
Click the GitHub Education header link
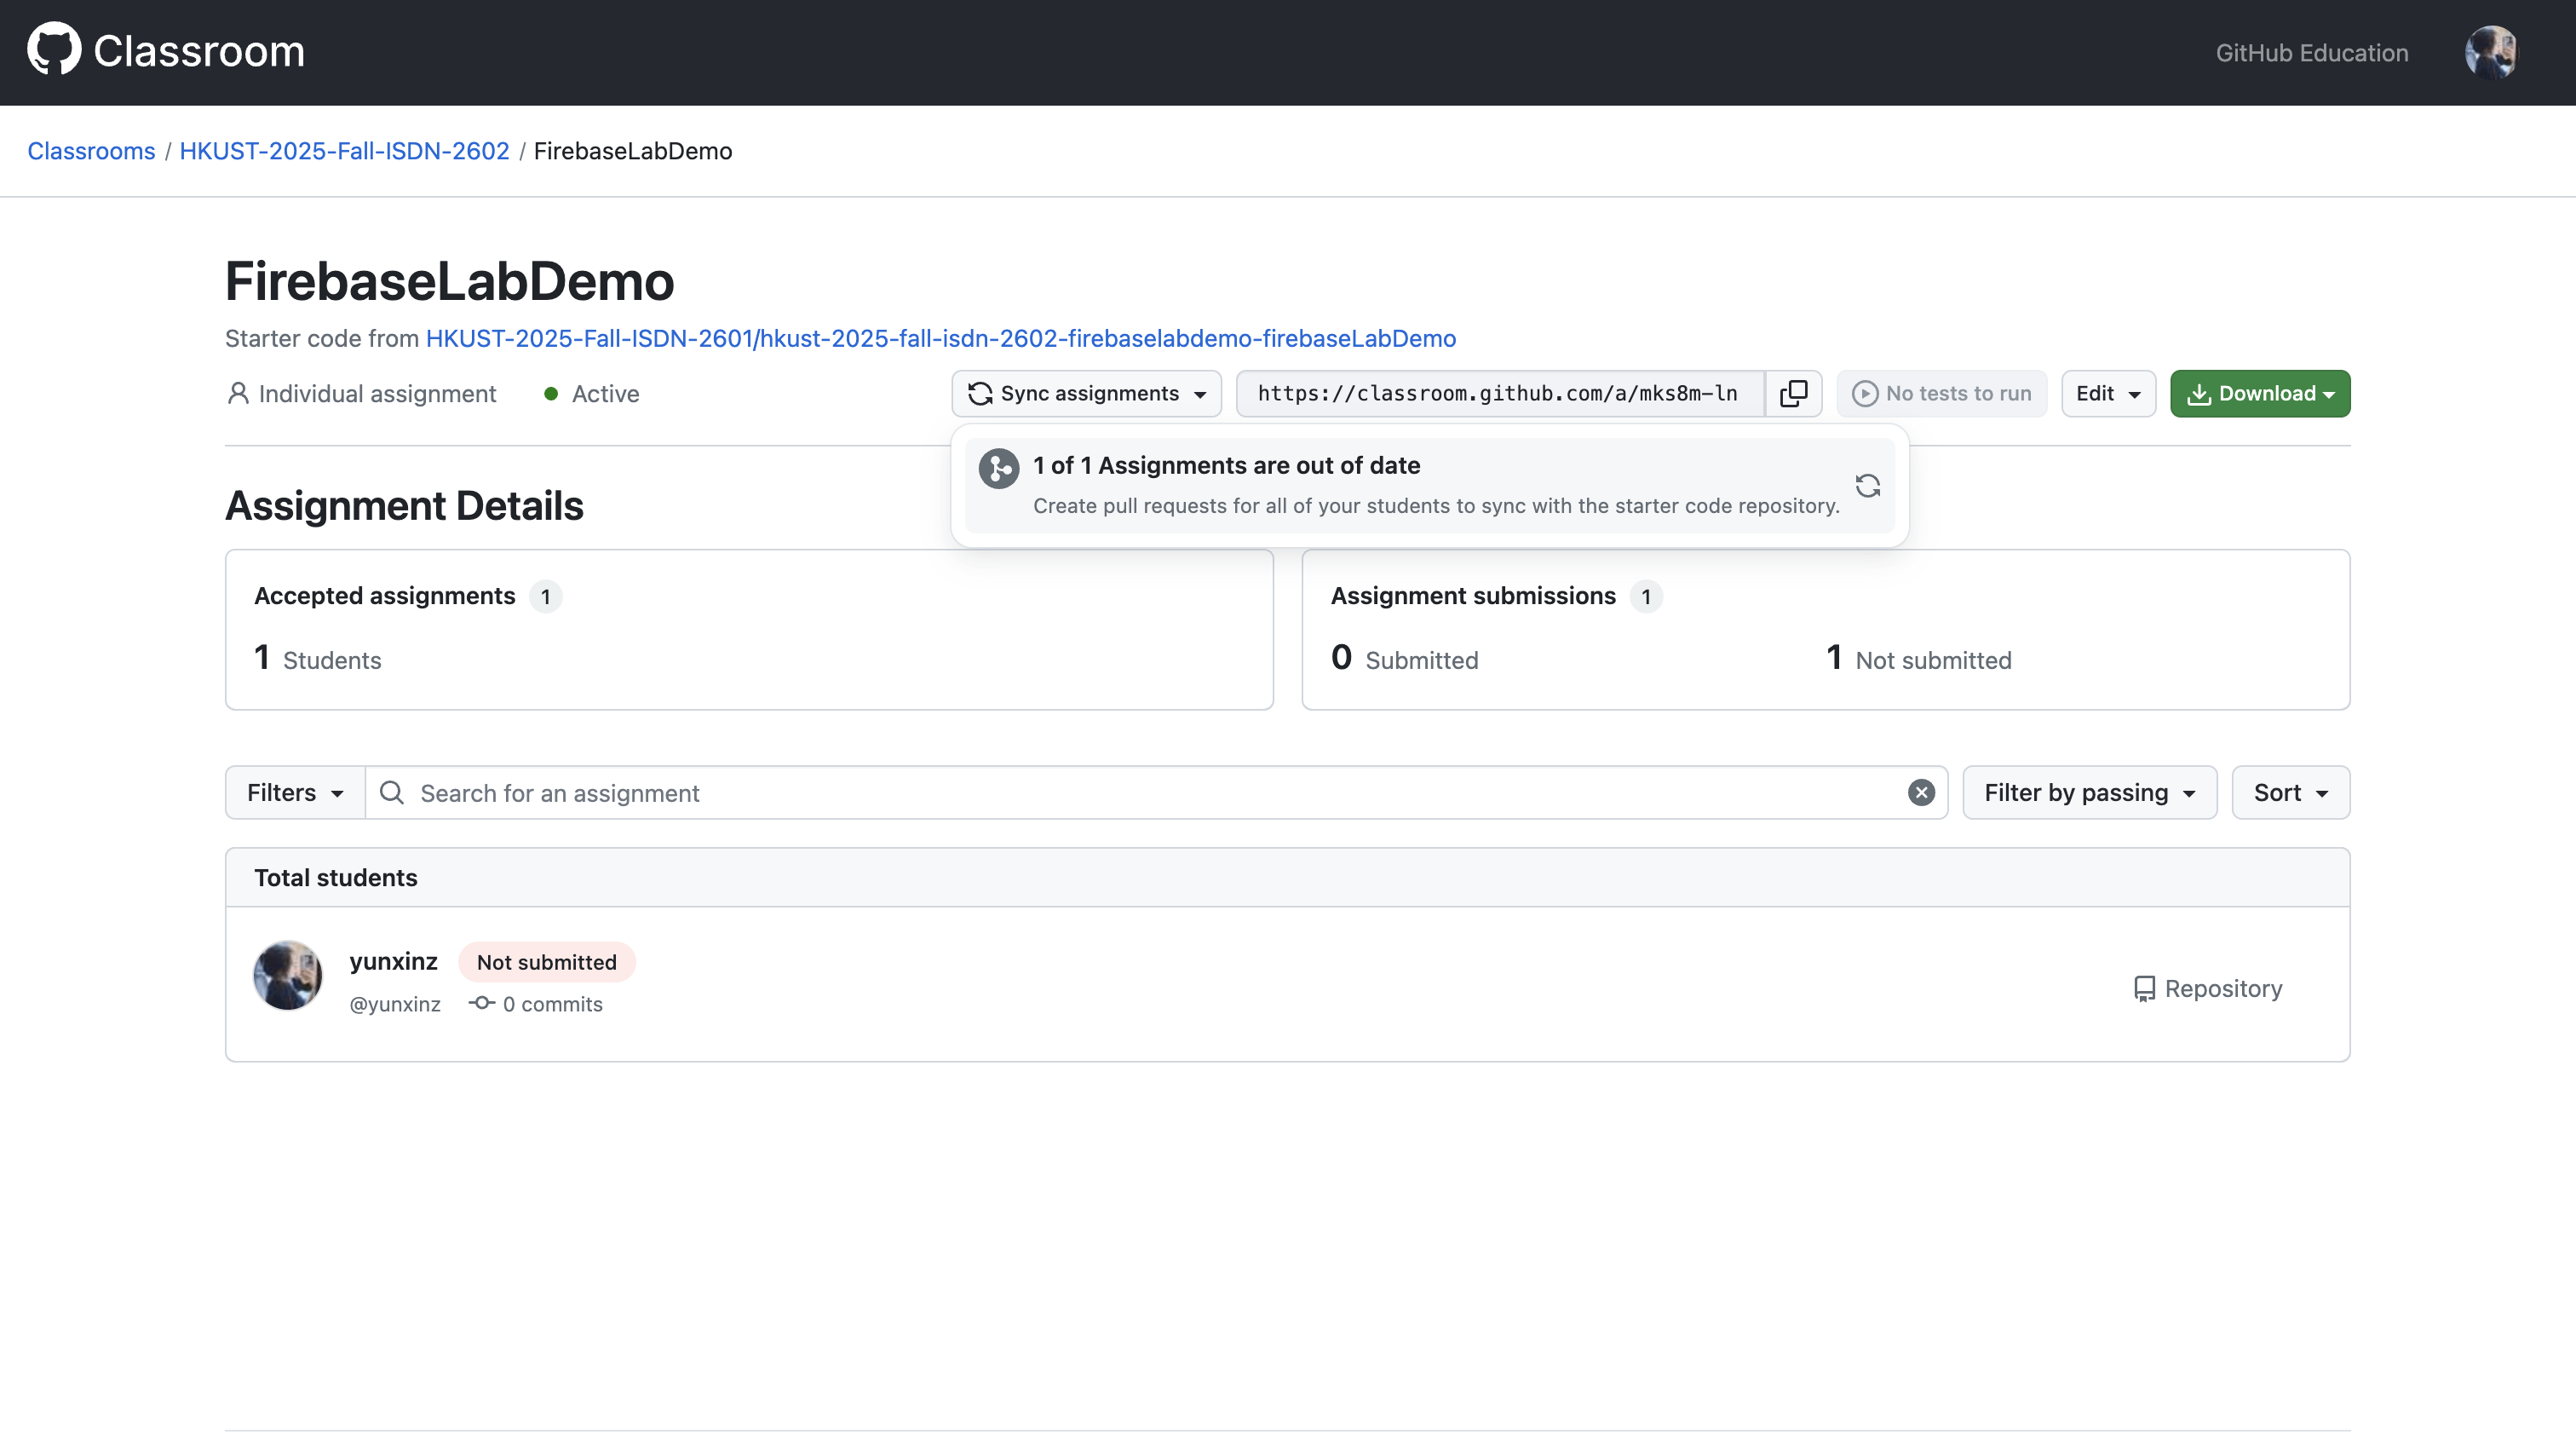(2311, 53)
